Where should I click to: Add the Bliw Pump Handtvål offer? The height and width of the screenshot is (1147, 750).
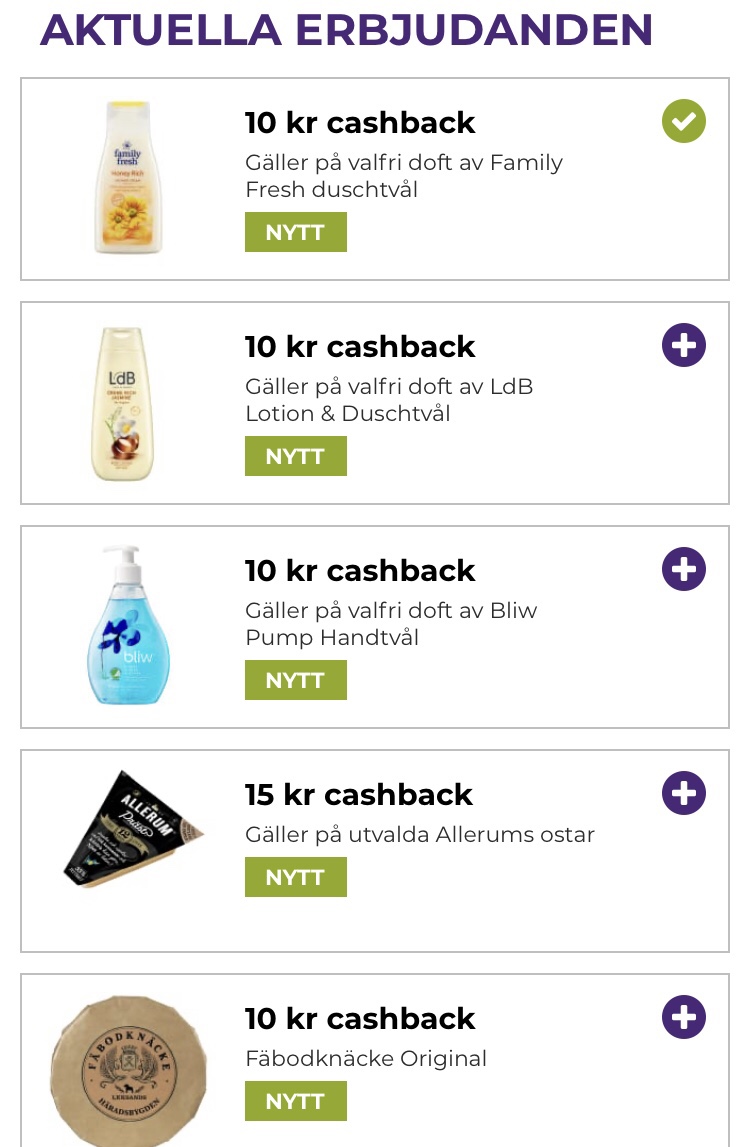click(683, 568)
